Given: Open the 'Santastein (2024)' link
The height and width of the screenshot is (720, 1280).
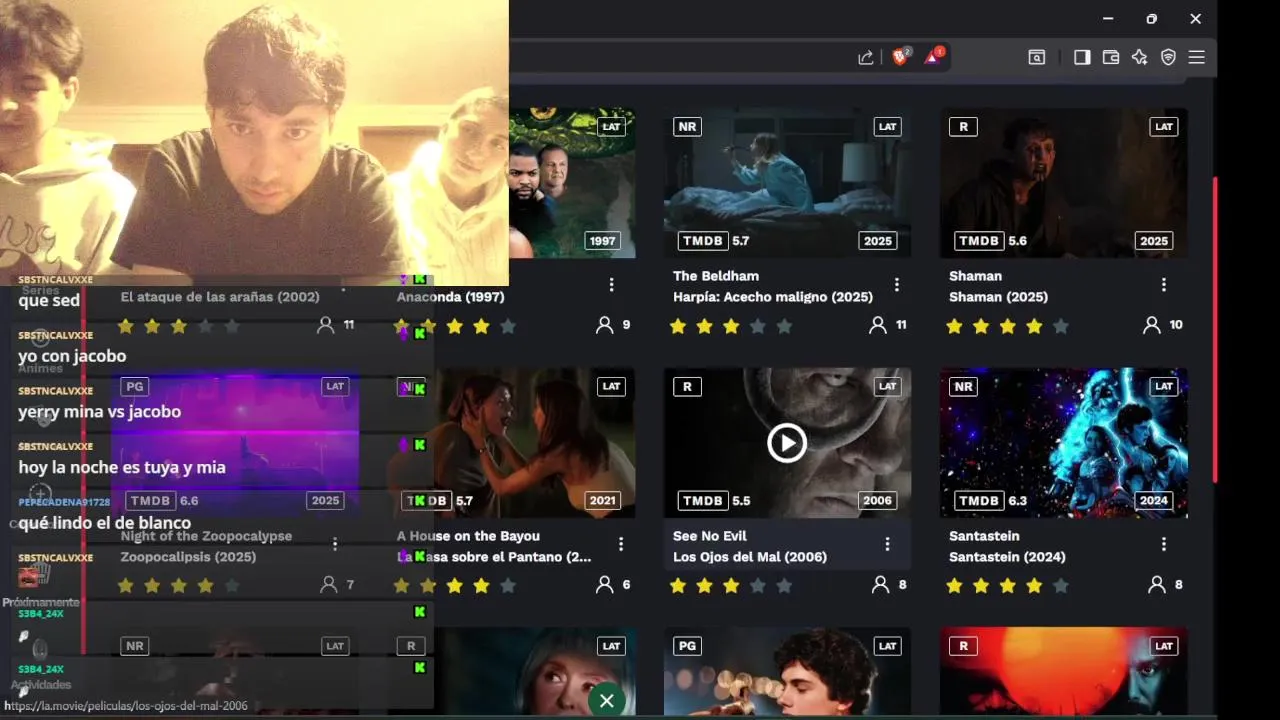Looking at the screenshot, I should (x=1007, y=557).
